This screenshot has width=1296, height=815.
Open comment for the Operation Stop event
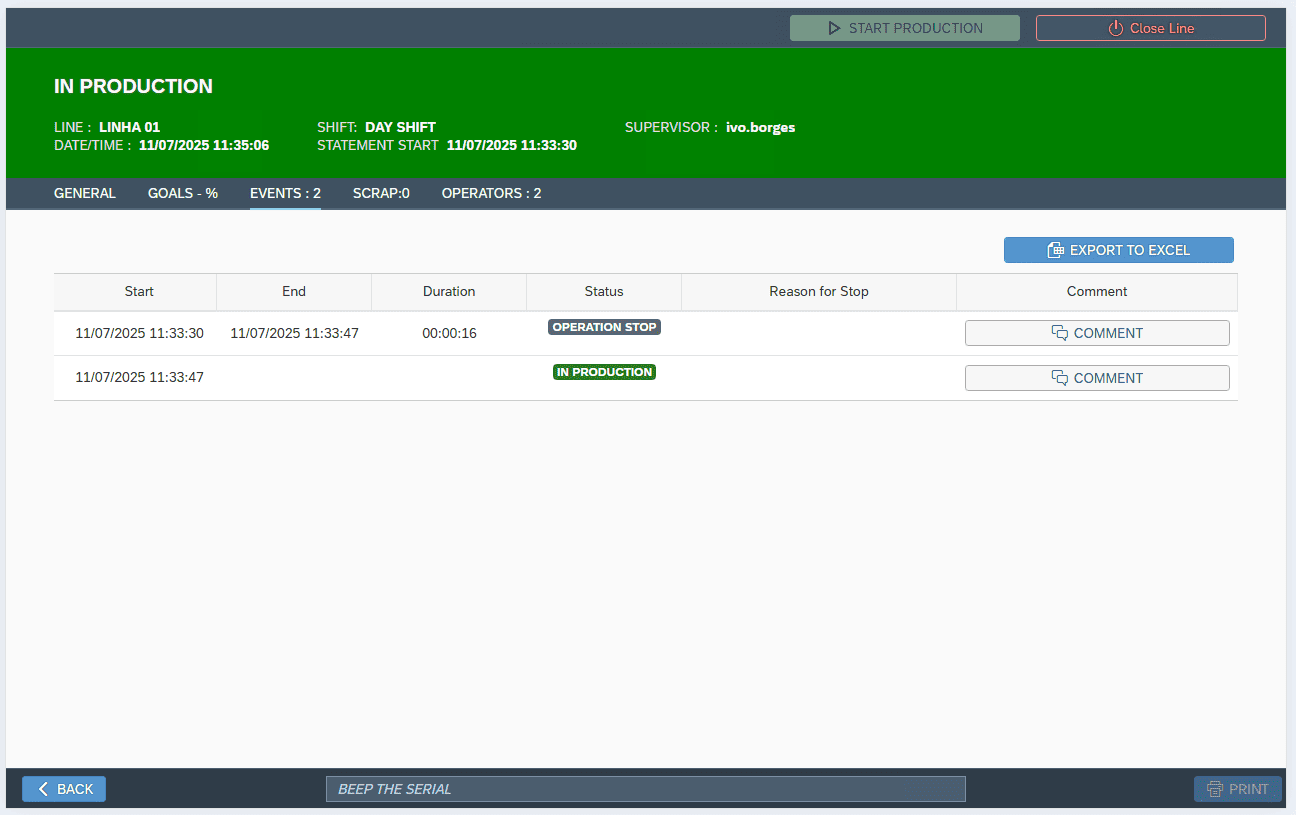point(1097,333)
